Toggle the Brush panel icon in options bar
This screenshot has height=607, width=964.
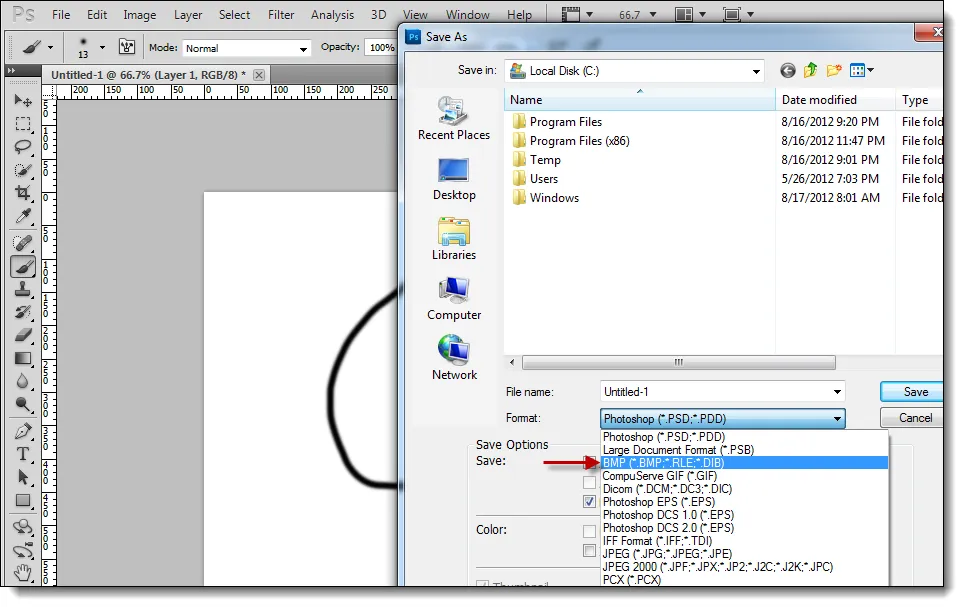point(127,47)
